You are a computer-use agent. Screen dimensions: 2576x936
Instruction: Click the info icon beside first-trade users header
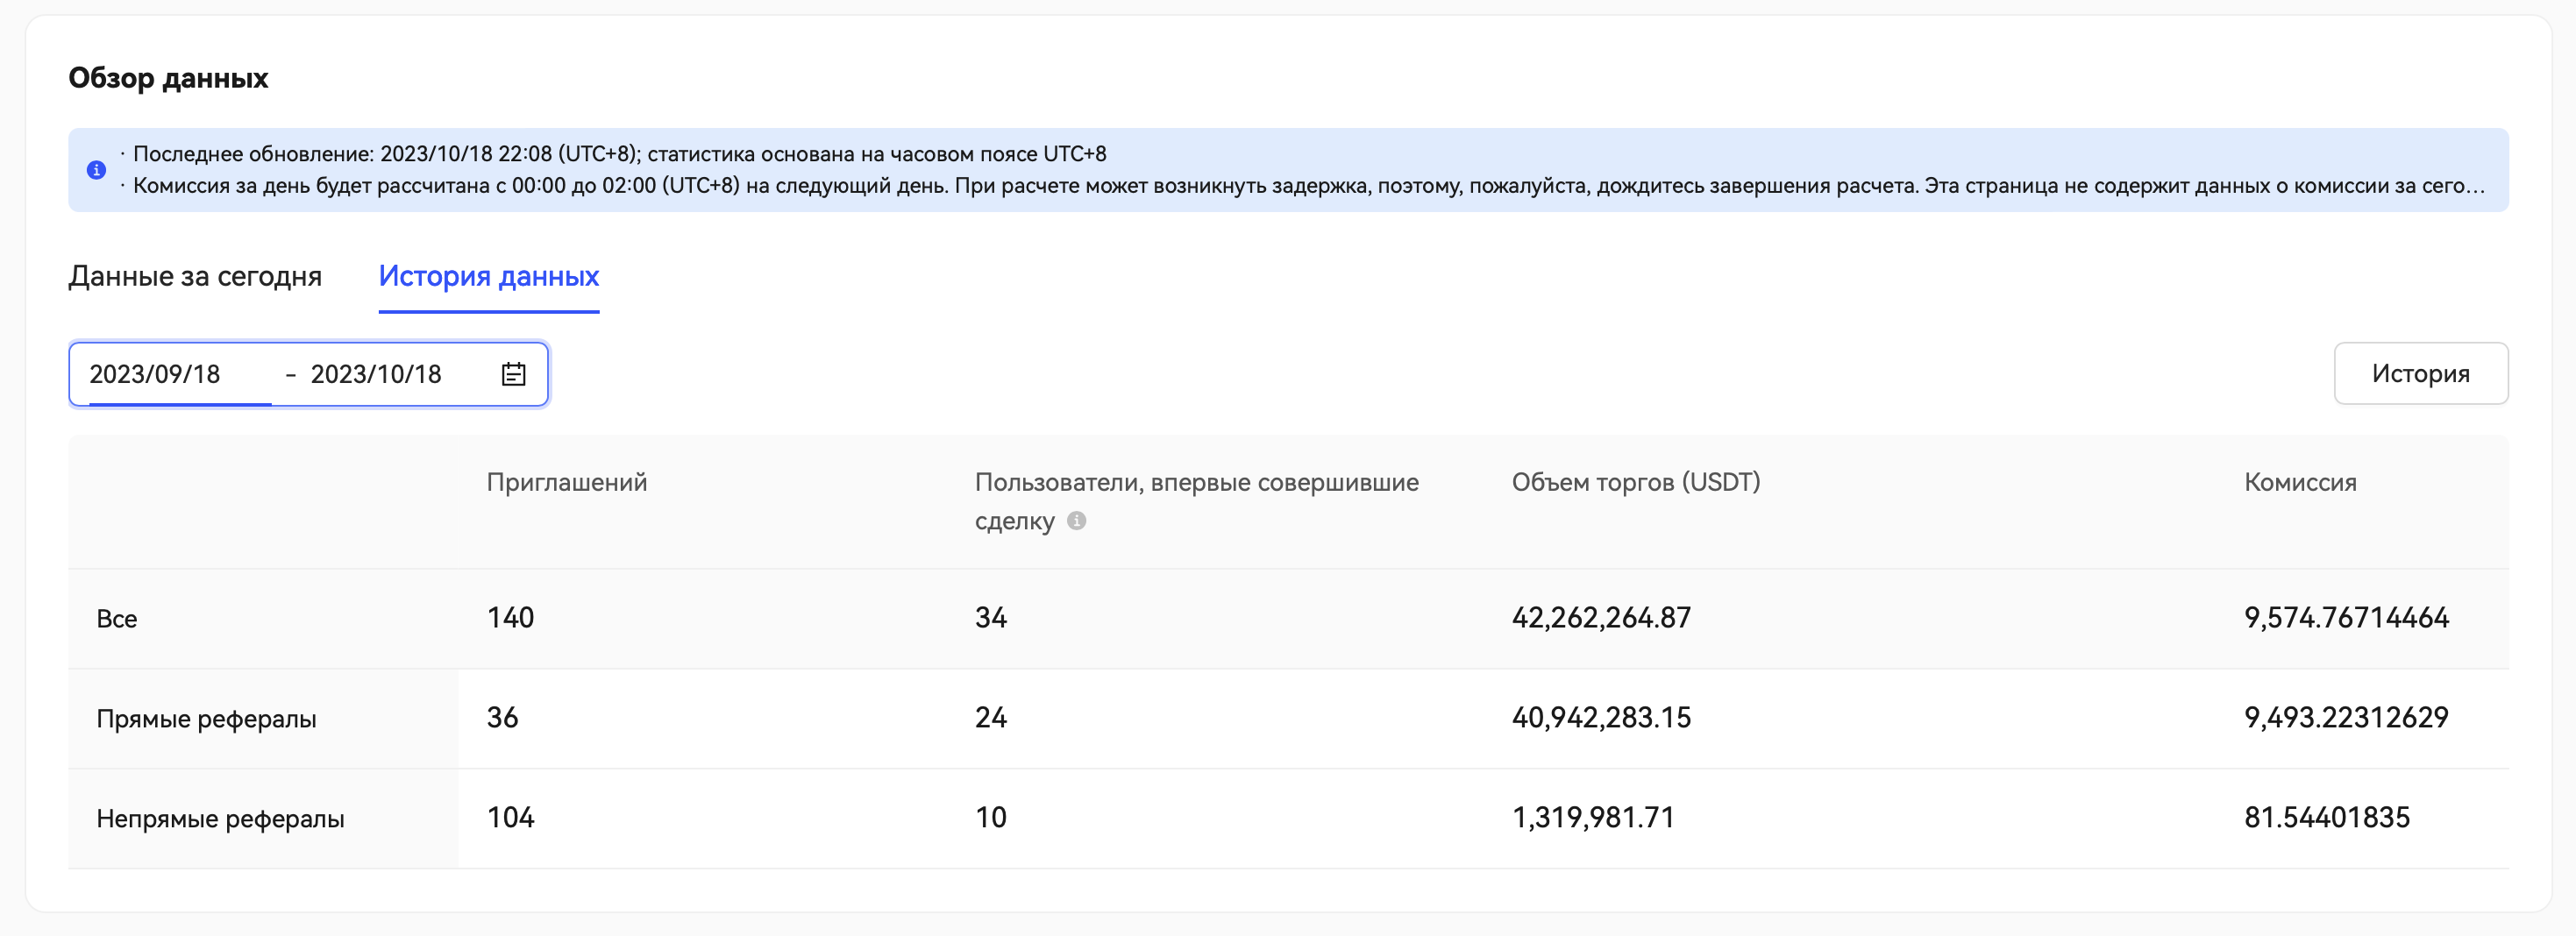(x=1076, y=520)
